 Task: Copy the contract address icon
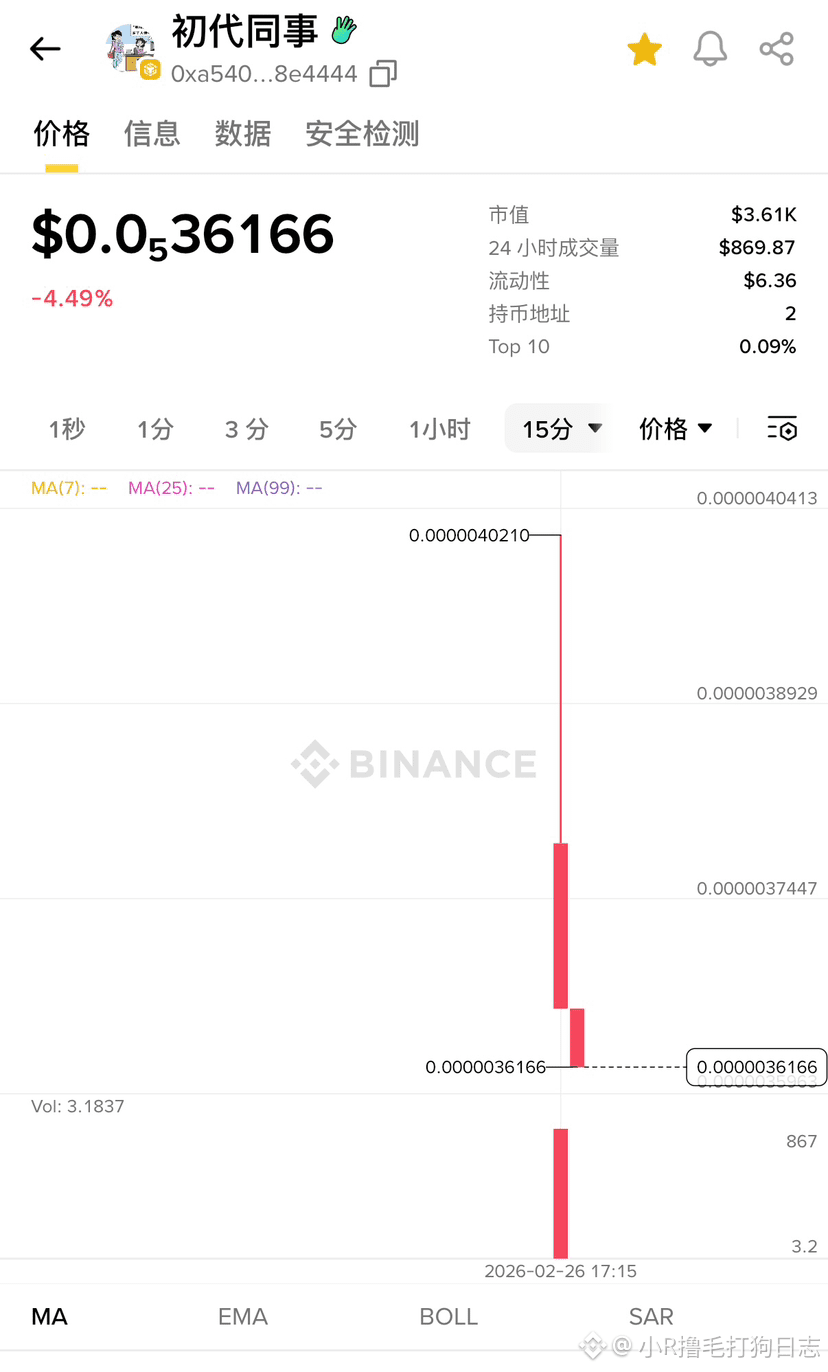tap(383, 74)
